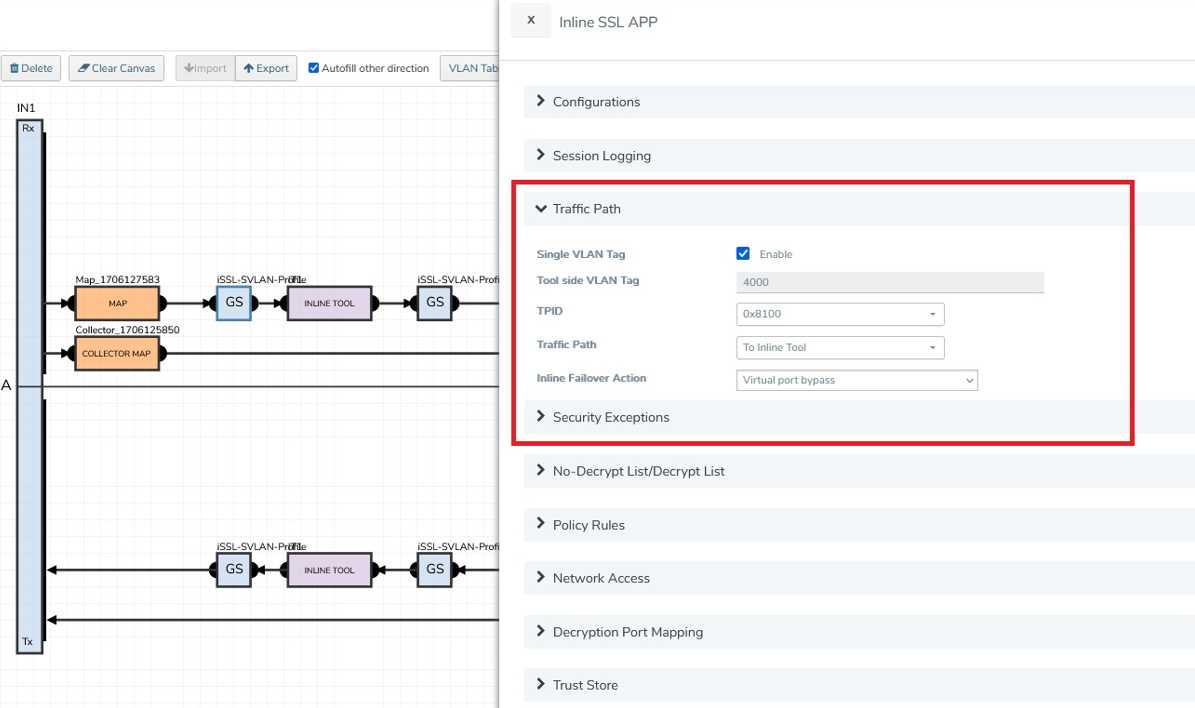
Task: Click the Tool side VLAN Tag label
Action: (x=588, y=280)
